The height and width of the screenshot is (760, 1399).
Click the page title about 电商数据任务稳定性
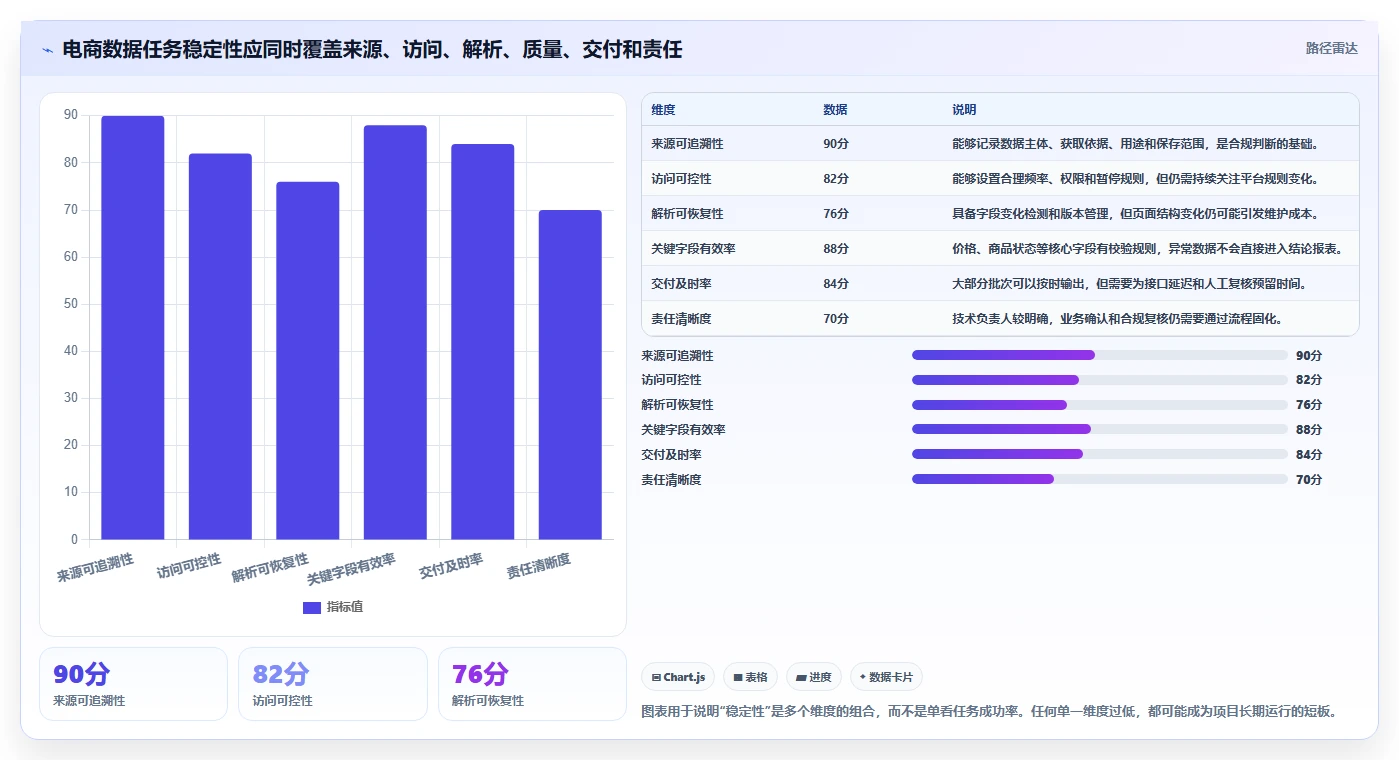coord(372,49)
